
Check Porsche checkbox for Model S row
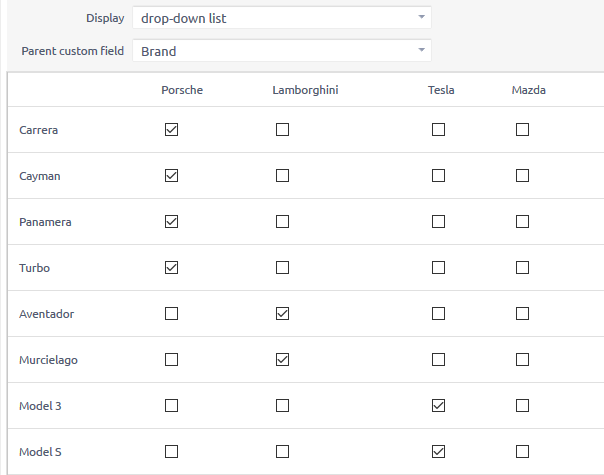click(171, 452)
